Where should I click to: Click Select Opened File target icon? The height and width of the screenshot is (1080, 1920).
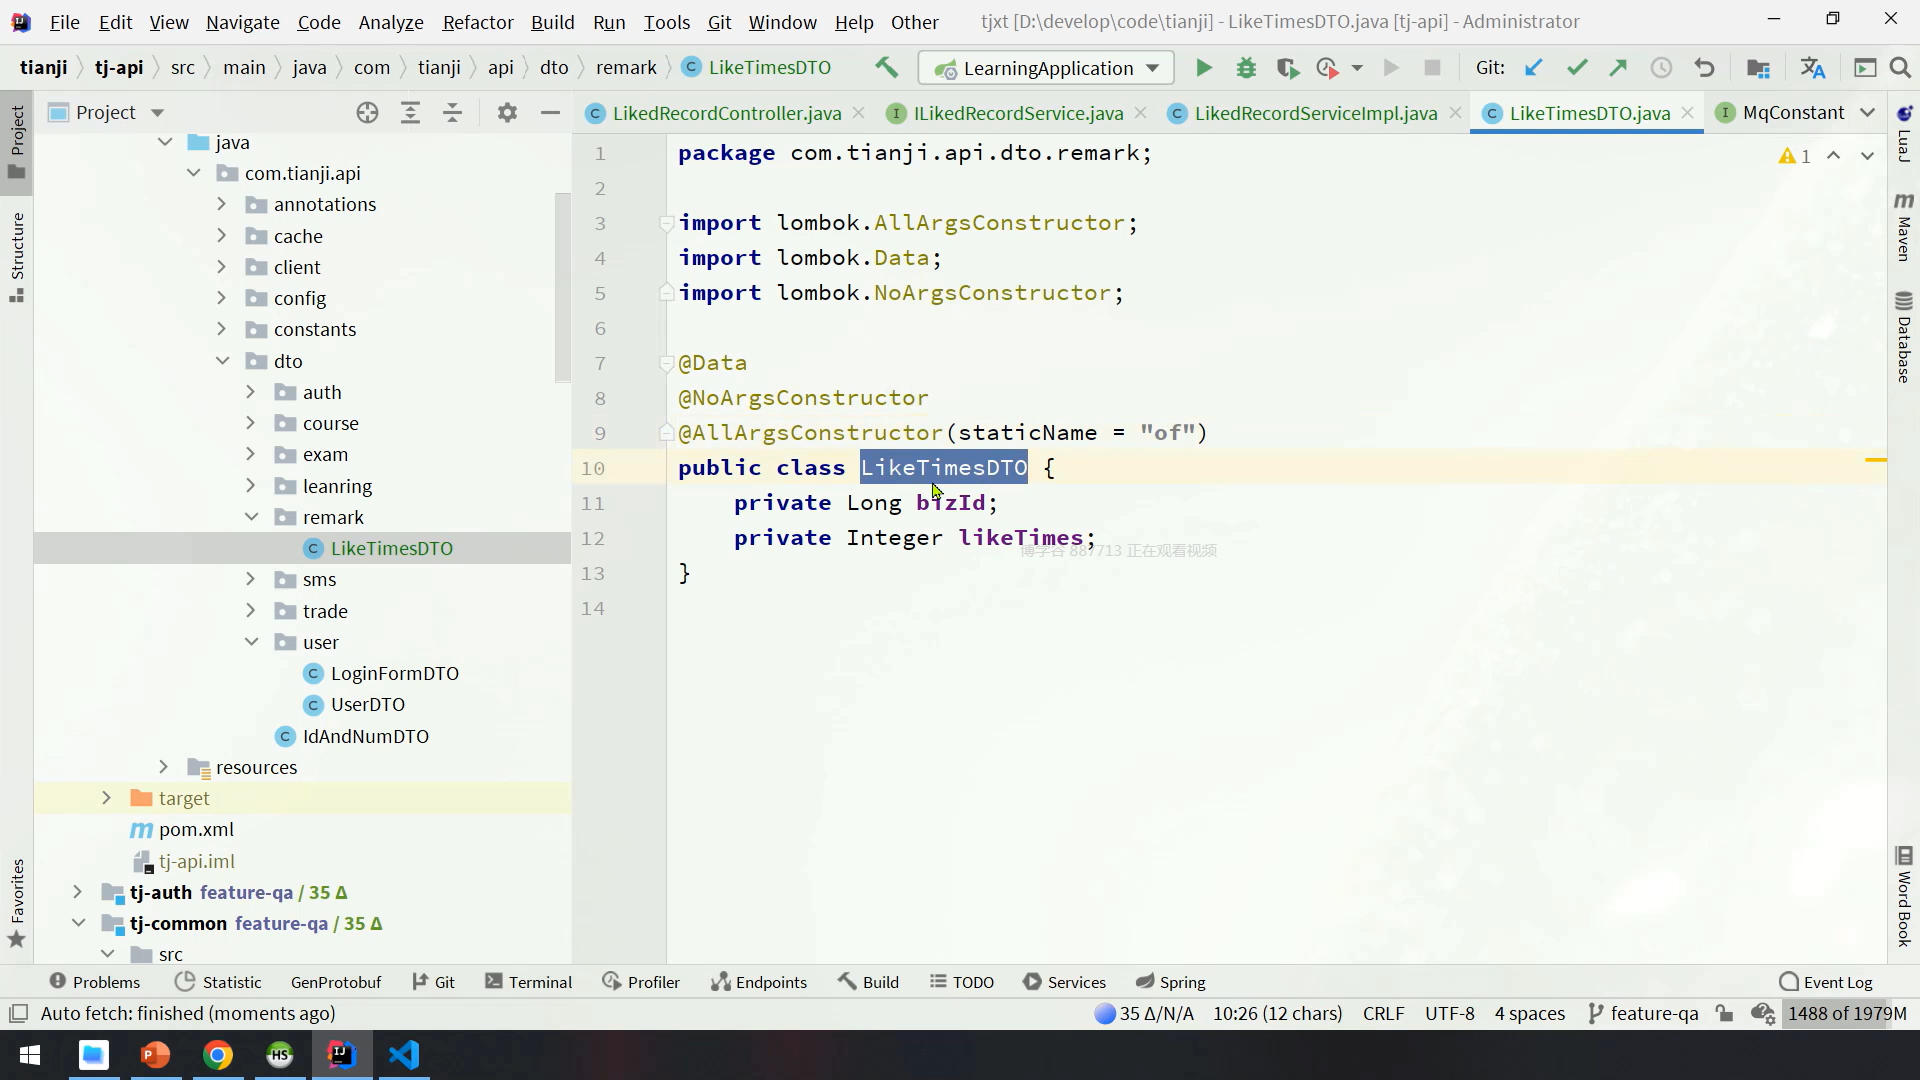(x=367, y=113)
